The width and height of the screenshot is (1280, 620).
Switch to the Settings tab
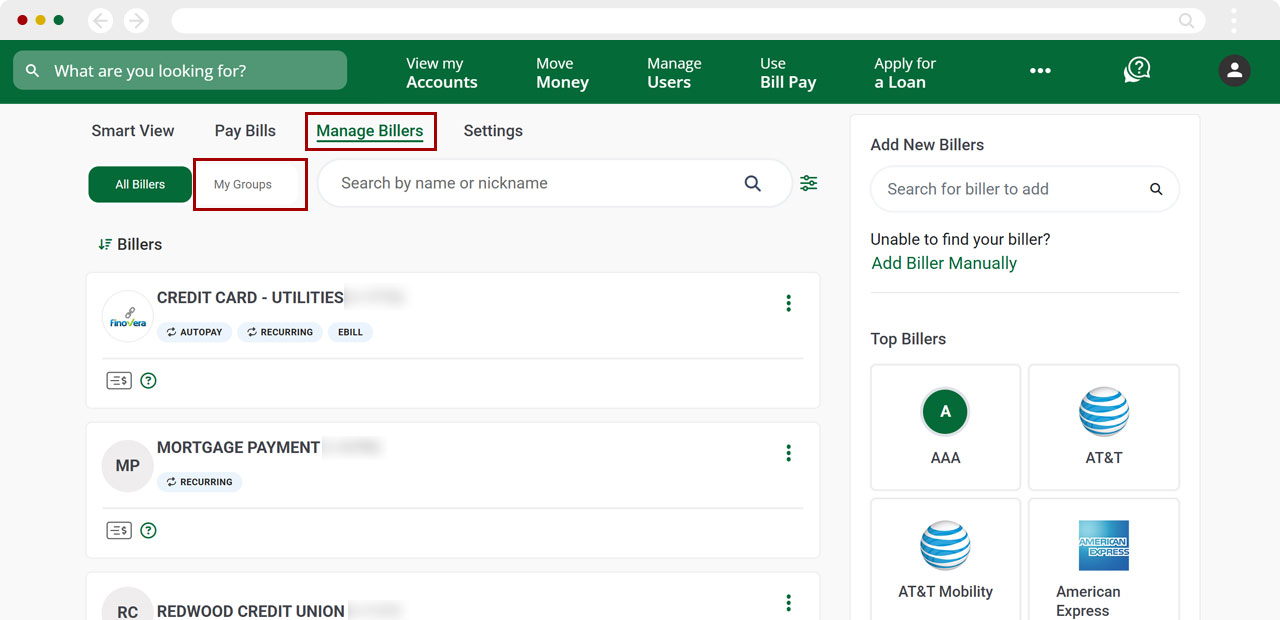(493, 131)
